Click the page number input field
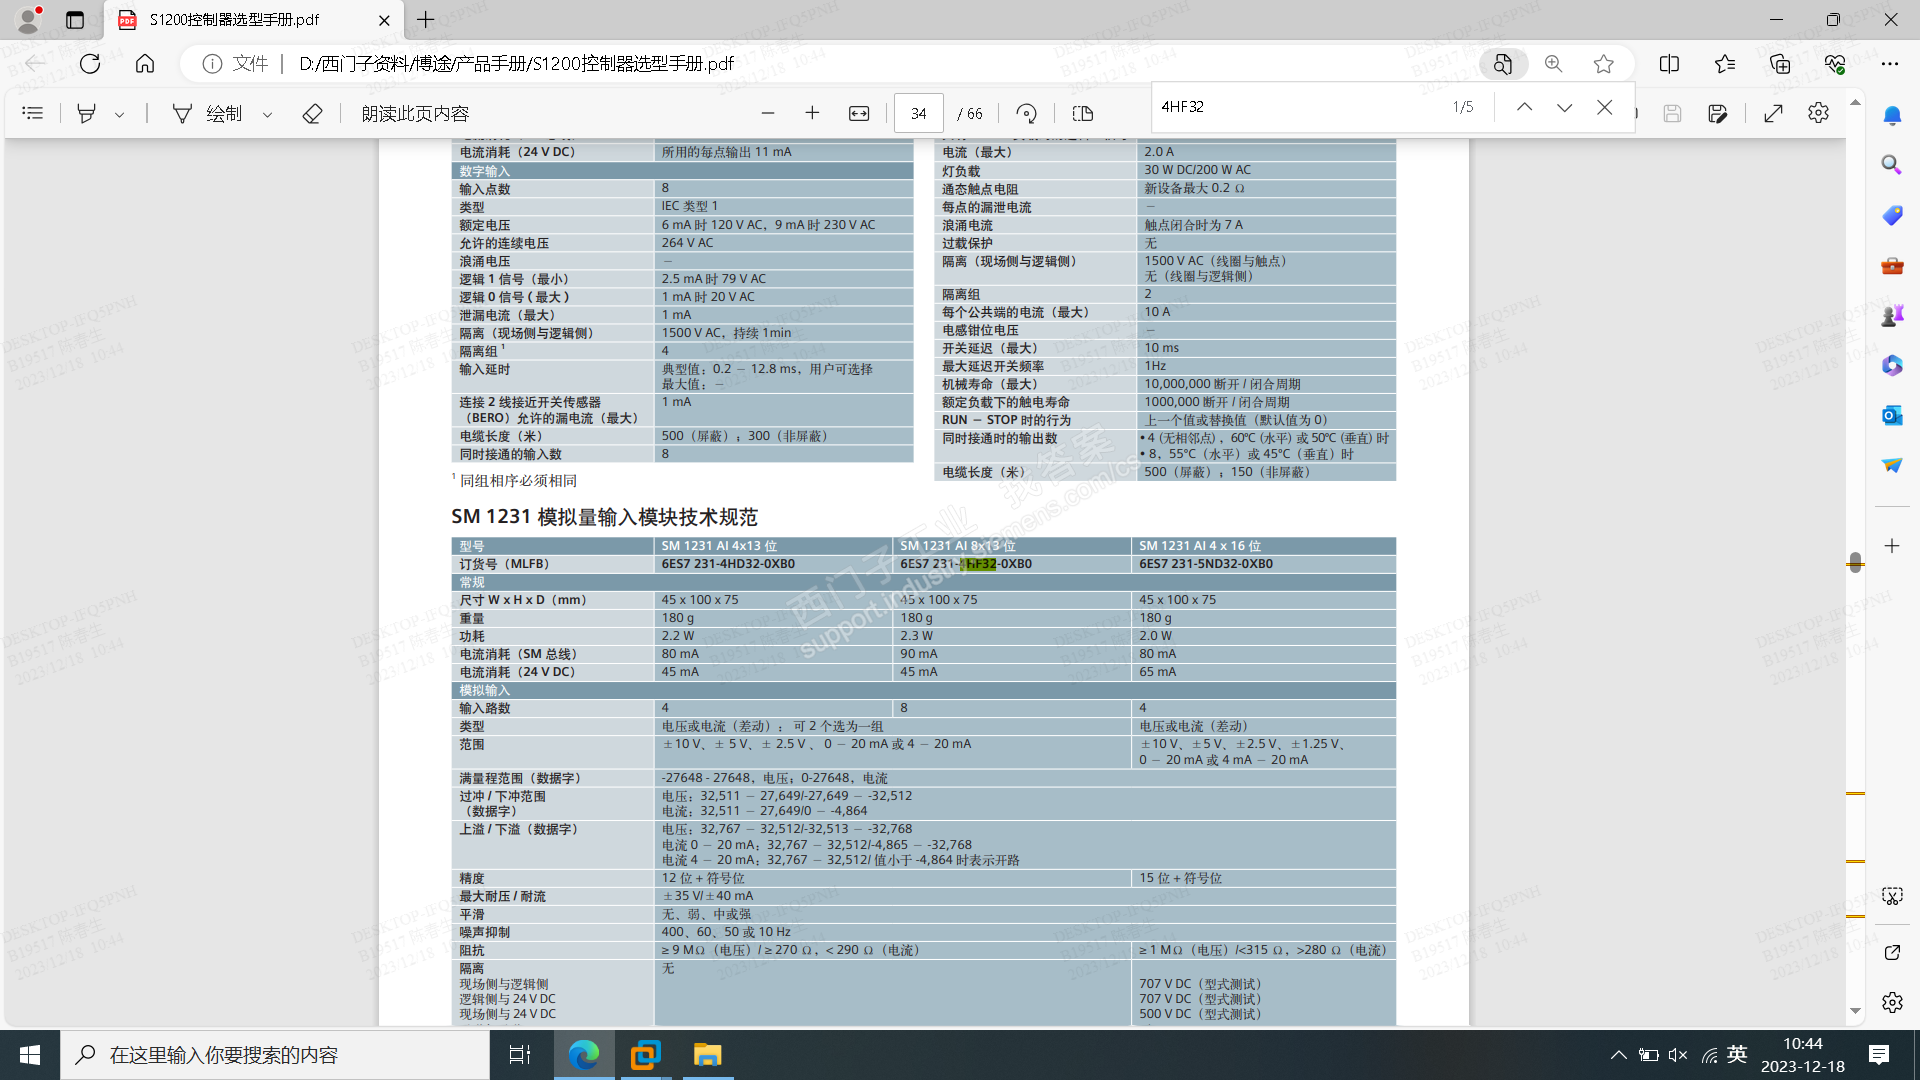 (918, 113)
